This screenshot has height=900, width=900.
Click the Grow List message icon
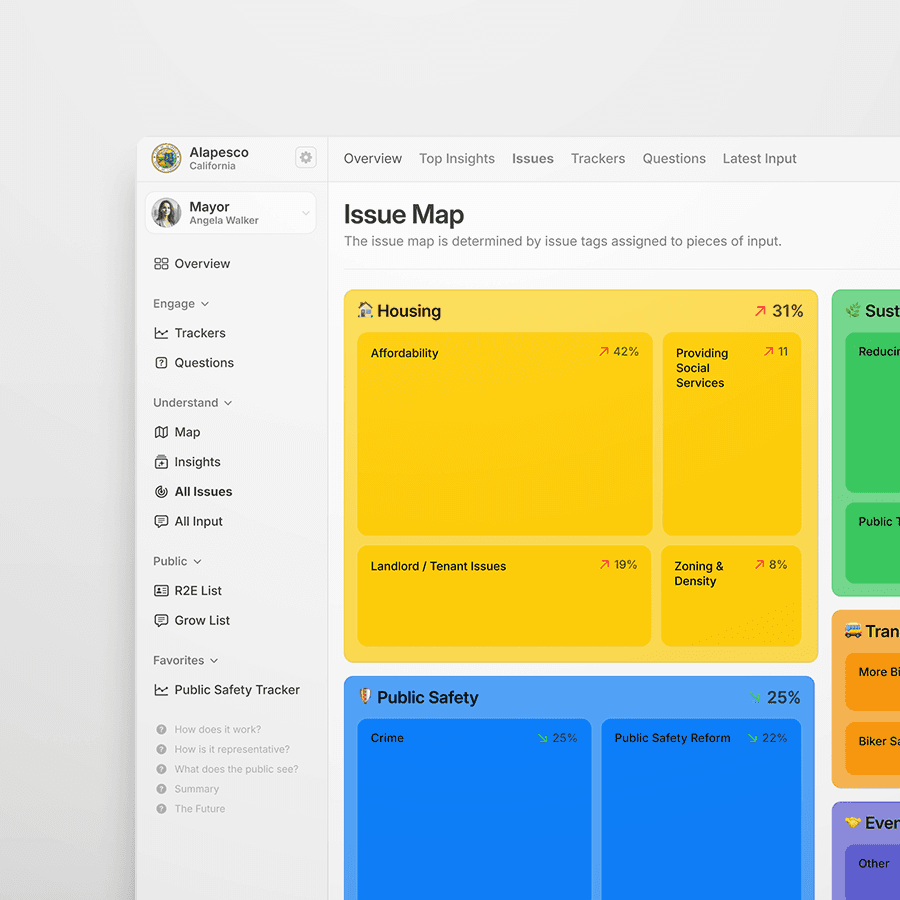click(161, 620)
